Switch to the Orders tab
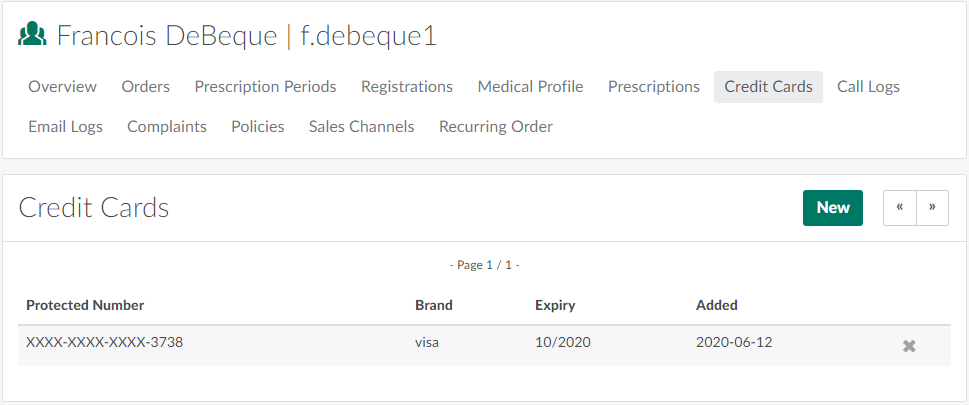Image resolution: width=969 pixels, height=405 pixels. tap(146, 87)
